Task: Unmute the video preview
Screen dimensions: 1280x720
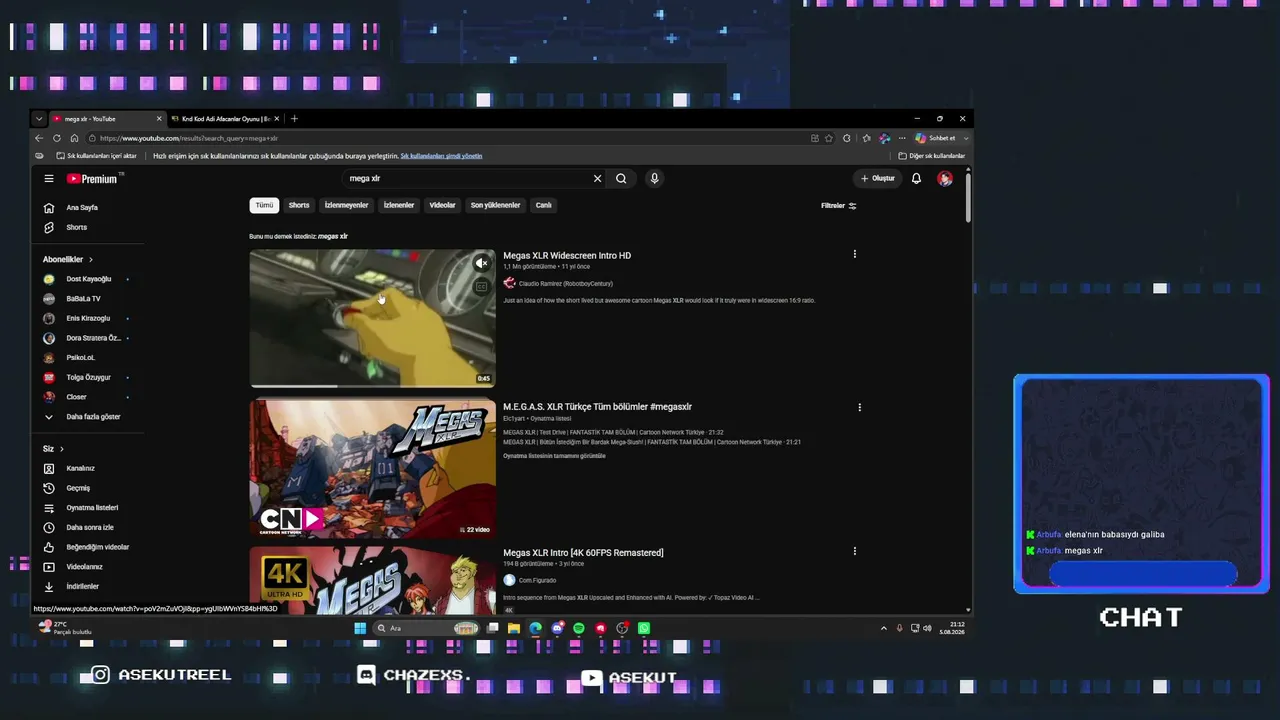Action: click(481, 263)
